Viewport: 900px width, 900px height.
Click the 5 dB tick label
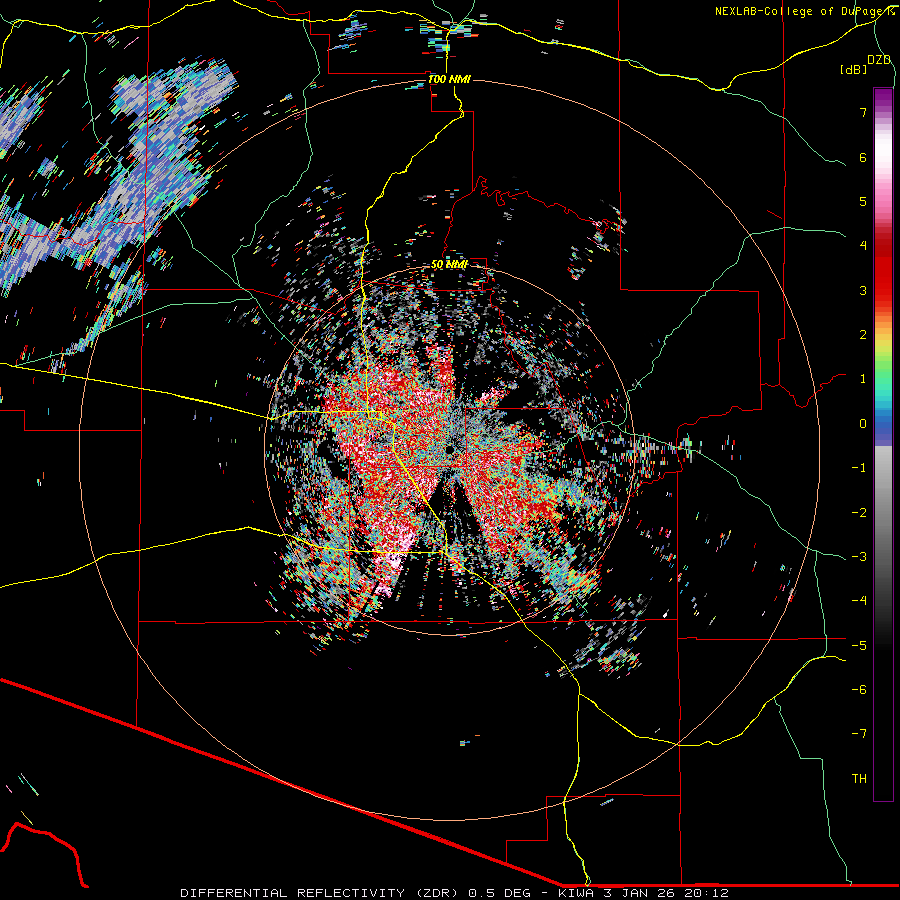863,201
